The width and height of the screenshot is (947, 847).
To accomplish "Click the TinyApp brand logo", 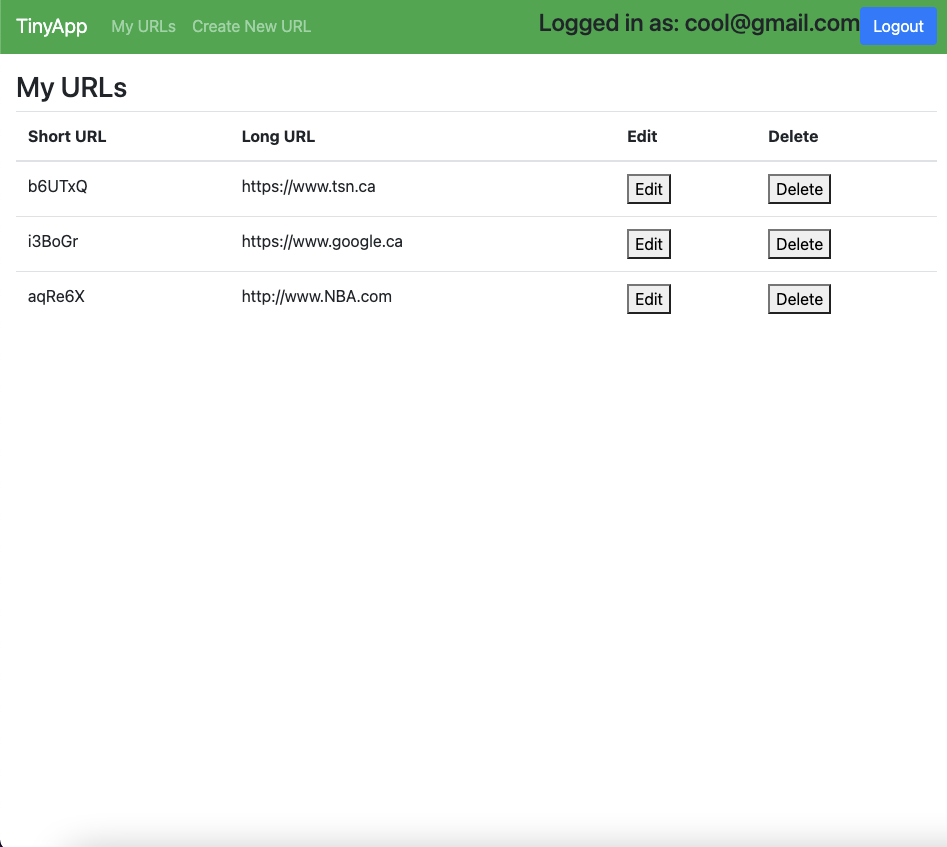I will tap(51, 26).
